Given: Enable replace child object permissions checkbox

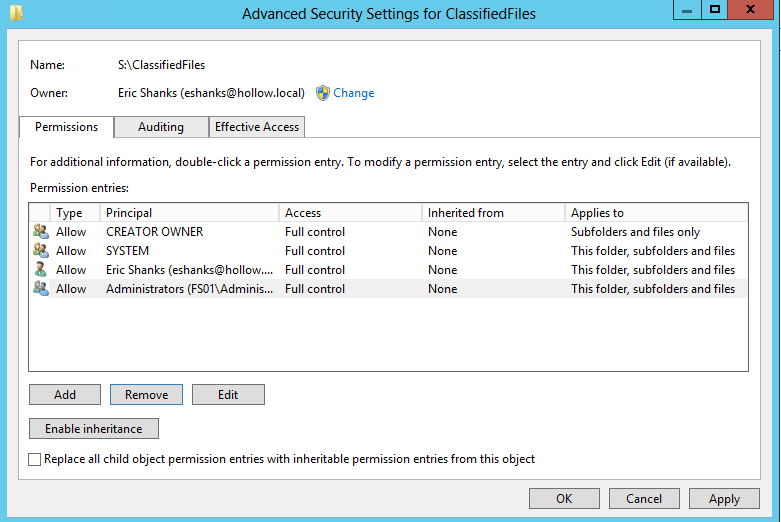Looking at the screenshot, I should (36, 460).
